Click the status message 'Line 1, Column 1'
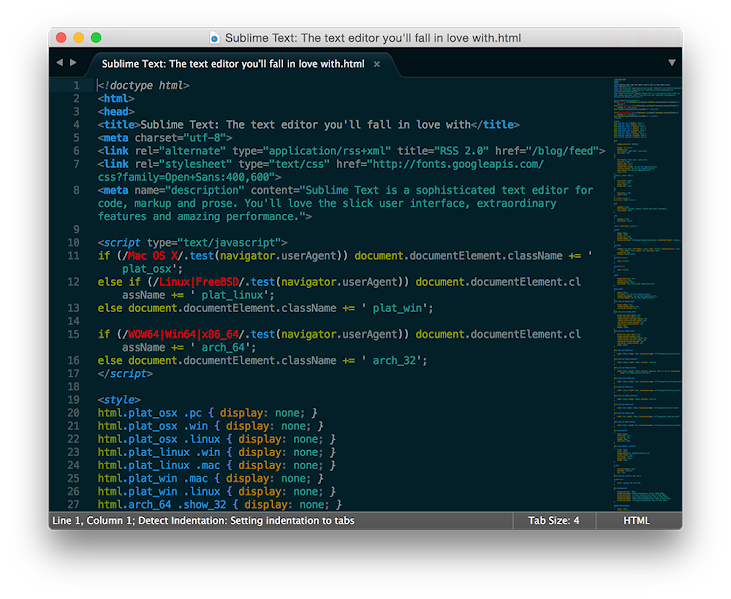 click(93, 520)
